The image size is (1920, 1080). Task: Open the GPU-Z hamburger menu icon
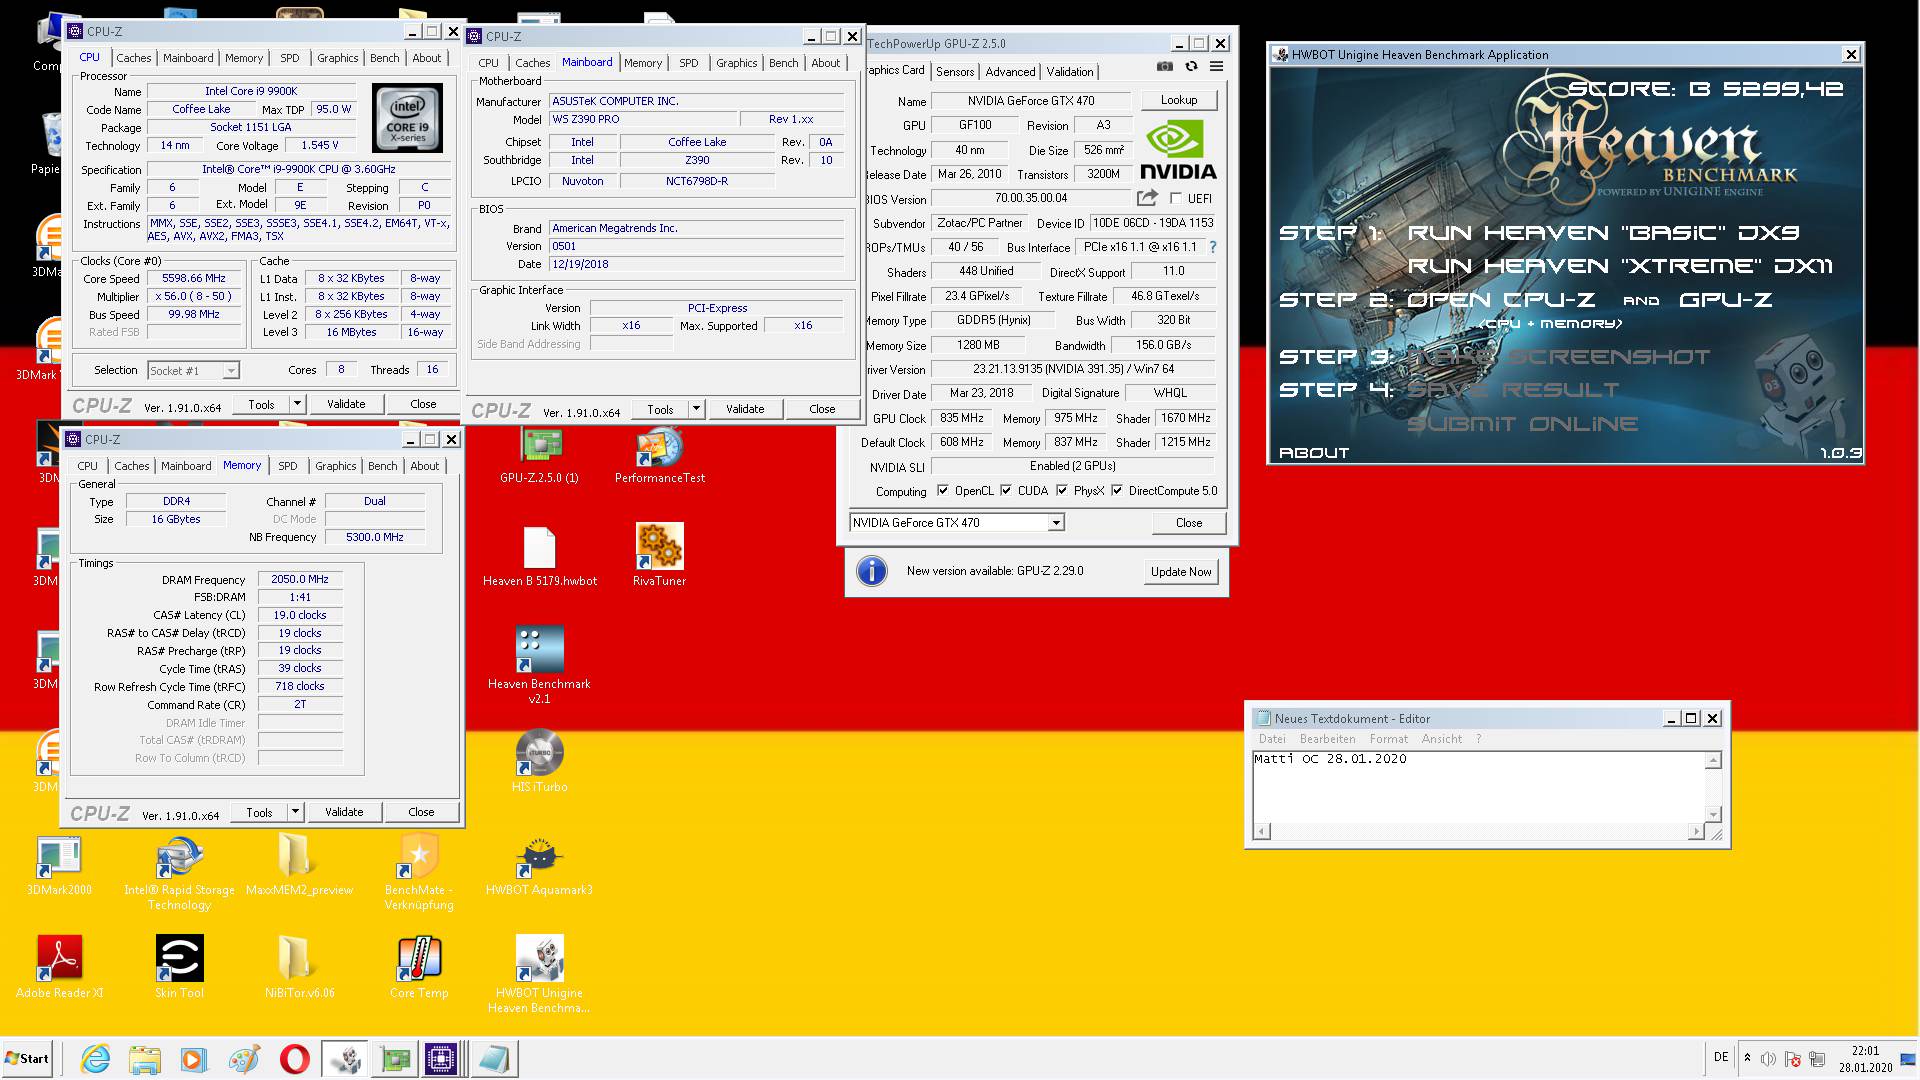point(1216,66)
